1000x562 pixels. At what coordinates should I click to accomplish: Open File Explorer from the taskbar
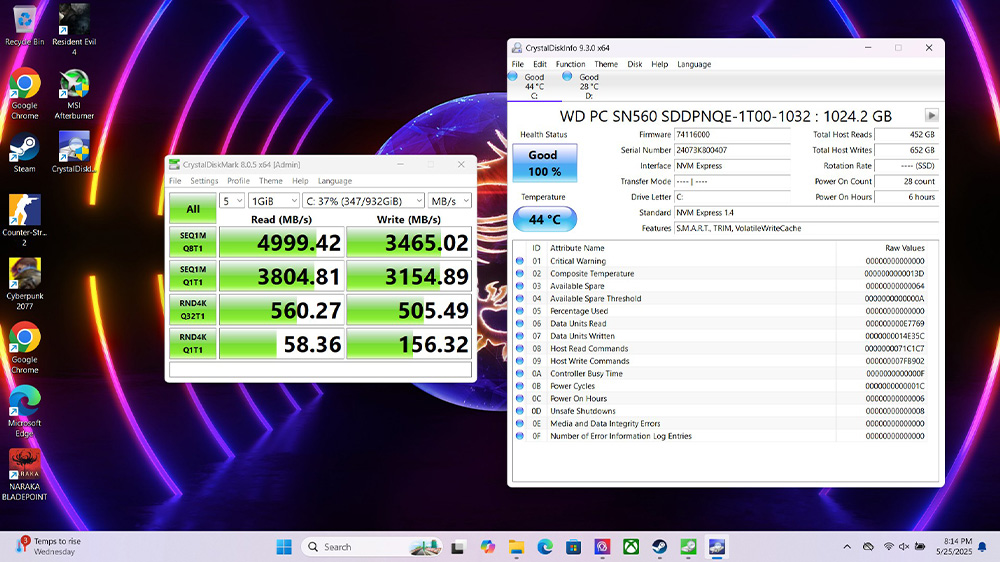(x=516, y=547)
